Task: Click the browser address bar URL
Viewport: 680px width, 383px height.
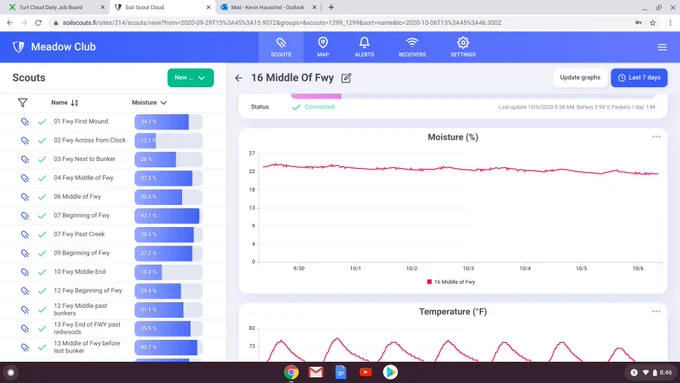Action: pos(282,23)
